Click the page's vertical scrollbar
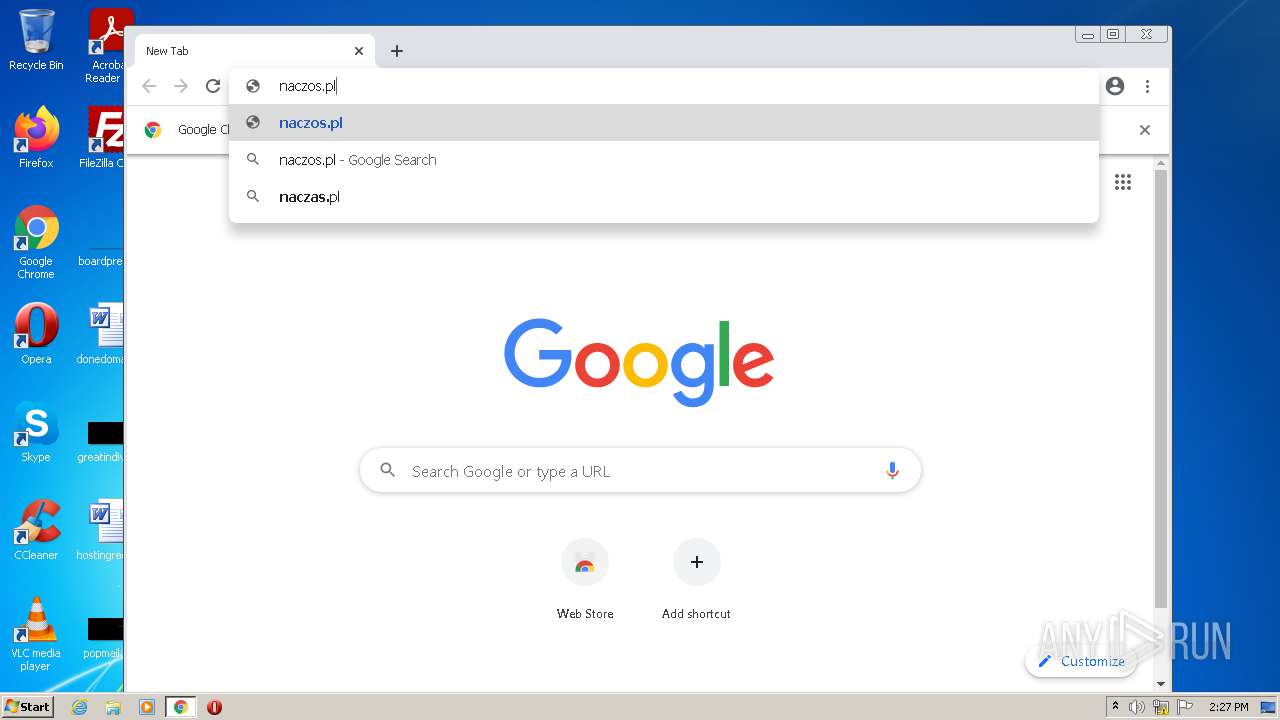Viewport: 1280px width, 720px height. click(1160, 390)
